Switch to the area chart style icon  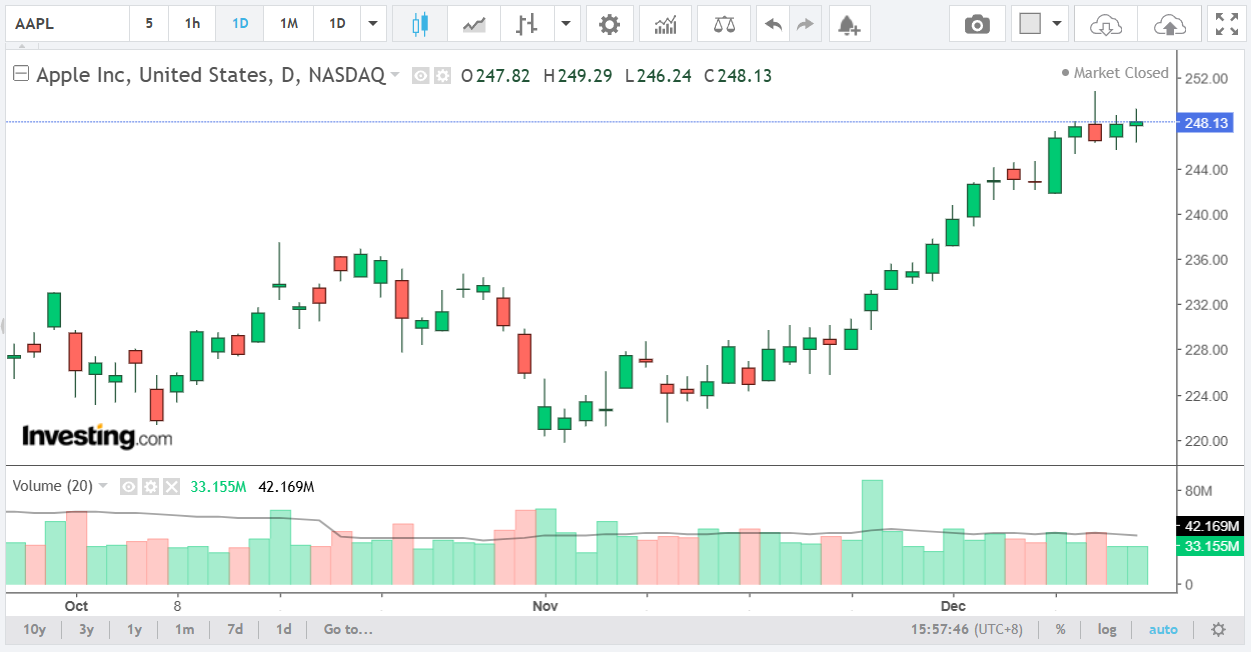click(473, 24)
